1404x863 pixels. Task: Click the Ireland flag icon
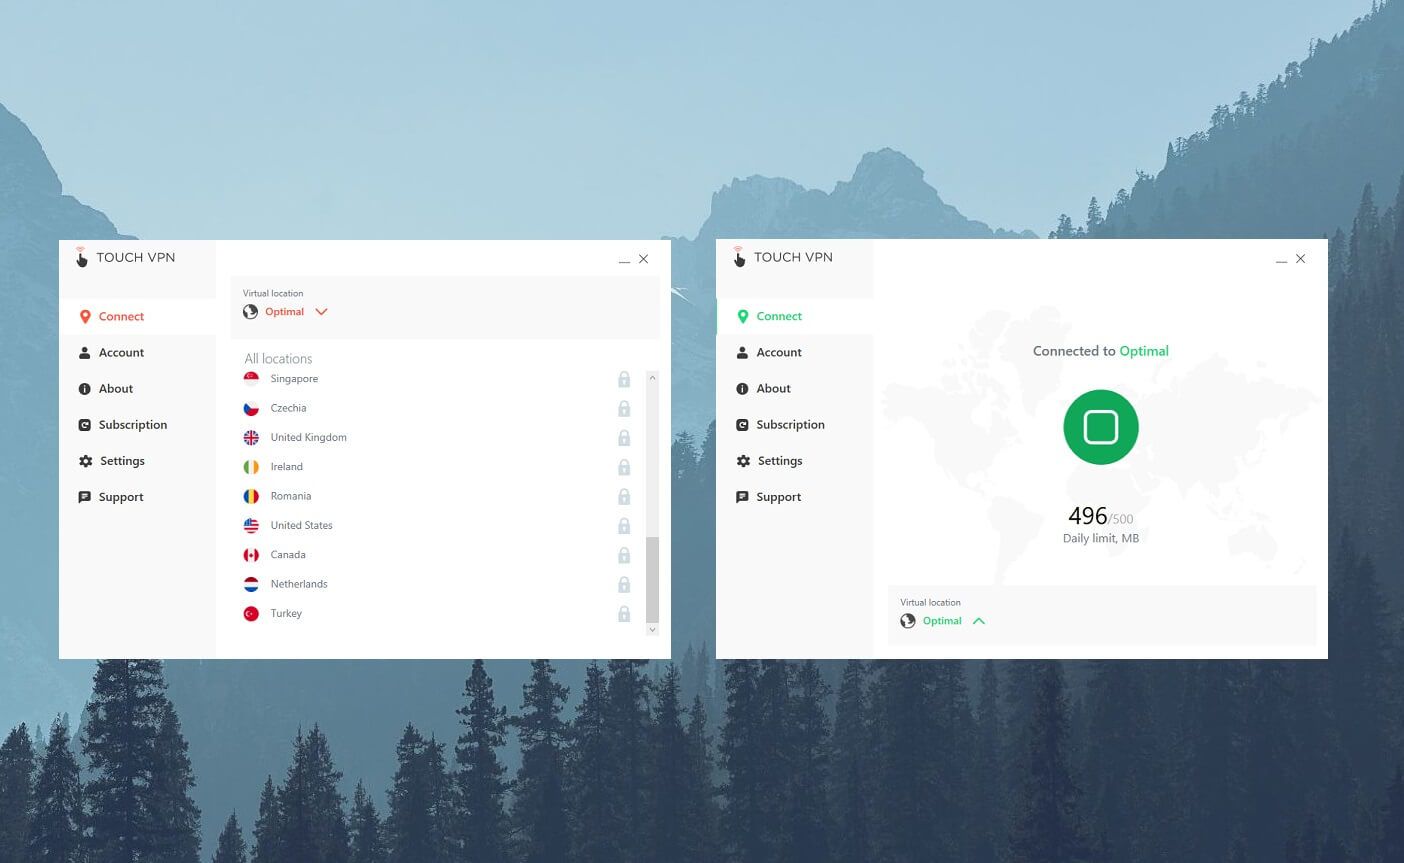pyautogui.click(x=251, y=467)
